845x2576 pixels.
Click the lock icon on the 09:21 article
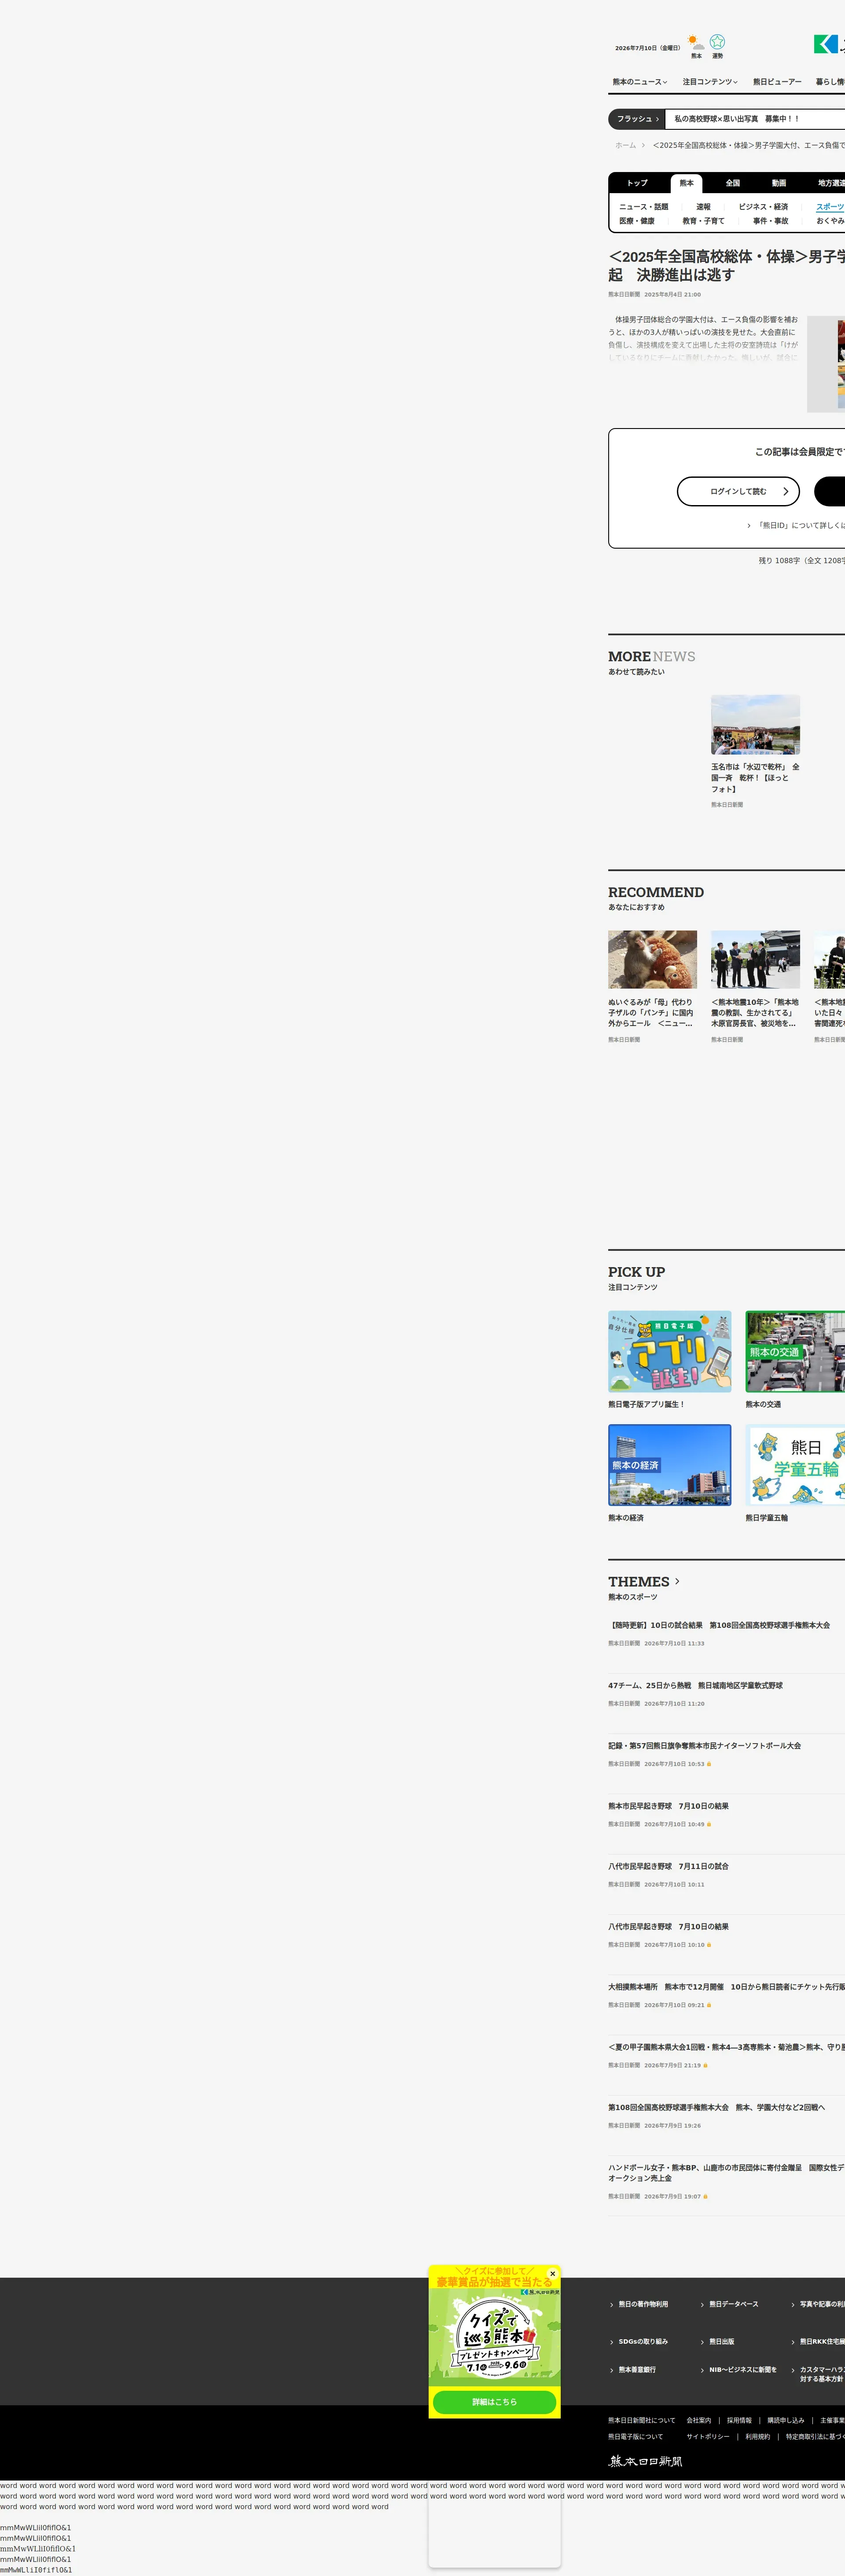(x=709, y=2005)
